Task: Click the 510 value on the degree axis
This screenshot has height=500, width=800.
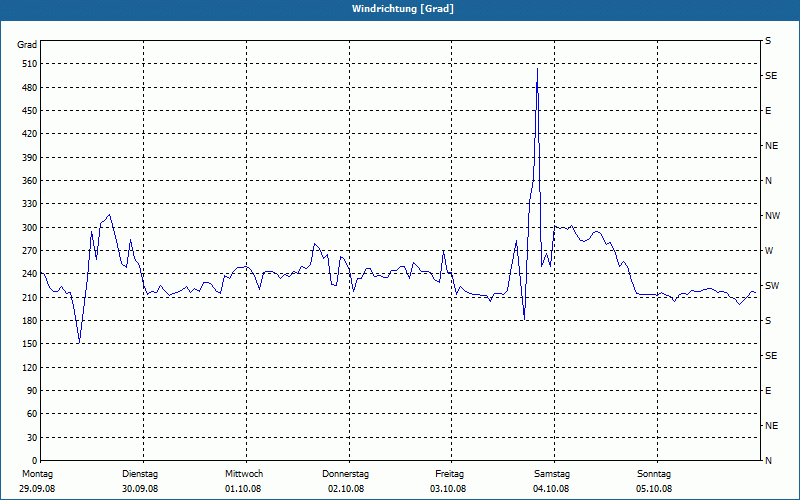Action: click(x=31, y=64)
